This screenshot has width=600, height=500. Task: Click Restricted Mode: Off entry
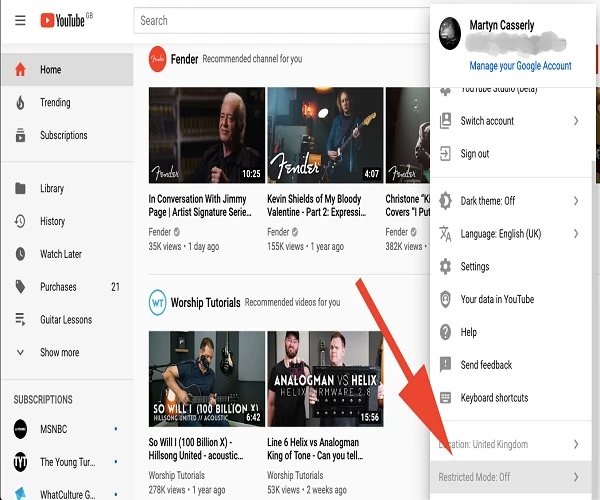click(x=511, y=477)
